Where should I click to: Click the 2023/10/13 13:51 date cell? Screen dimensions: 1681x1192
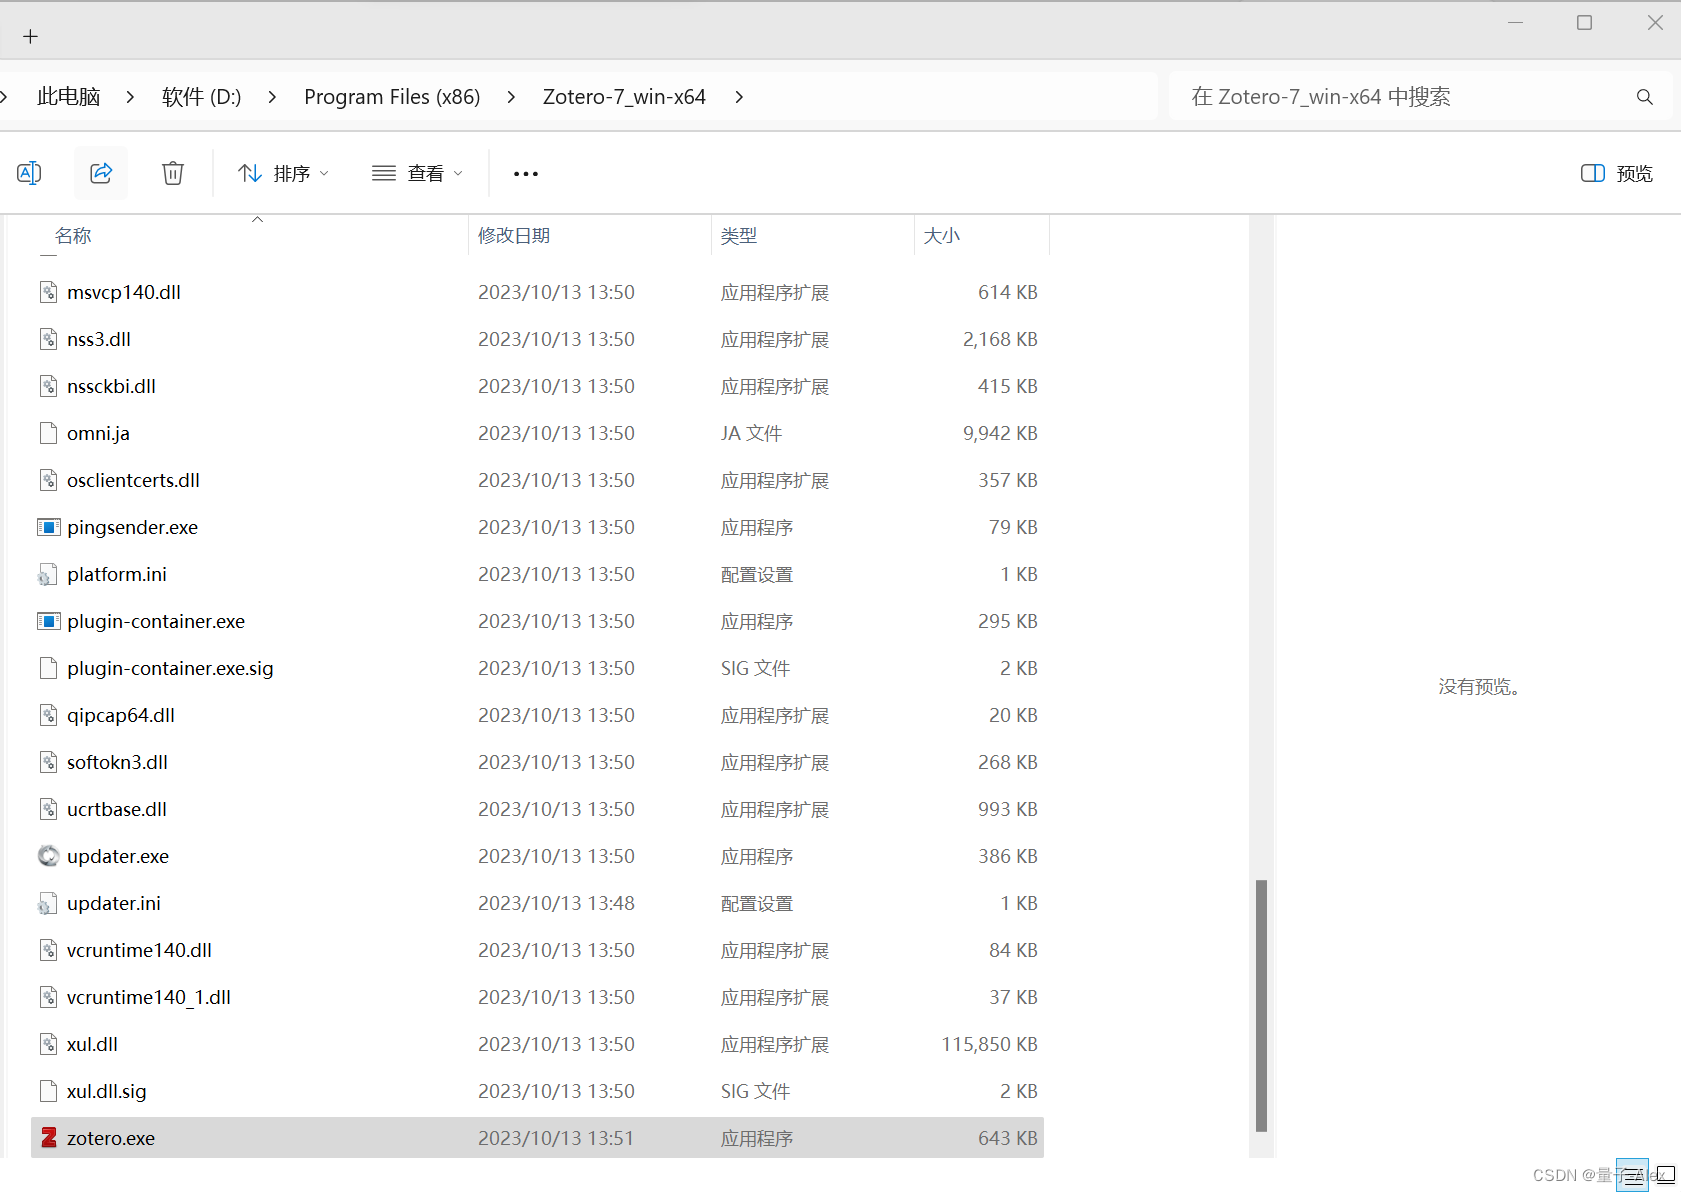coord(556,1138)
